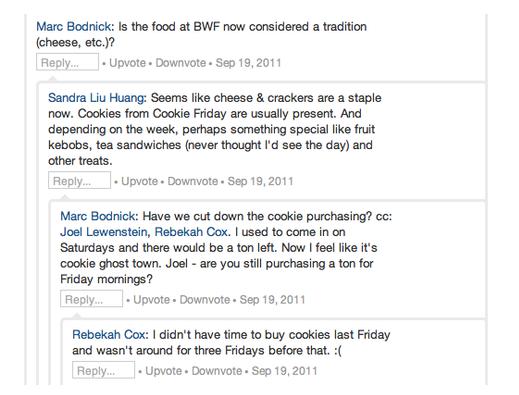Image resolution: width=519 pixels, height=395 pixels.
Task: Downvote Rebekah Cox's cookies reply
Action: [x=217, y=371]
